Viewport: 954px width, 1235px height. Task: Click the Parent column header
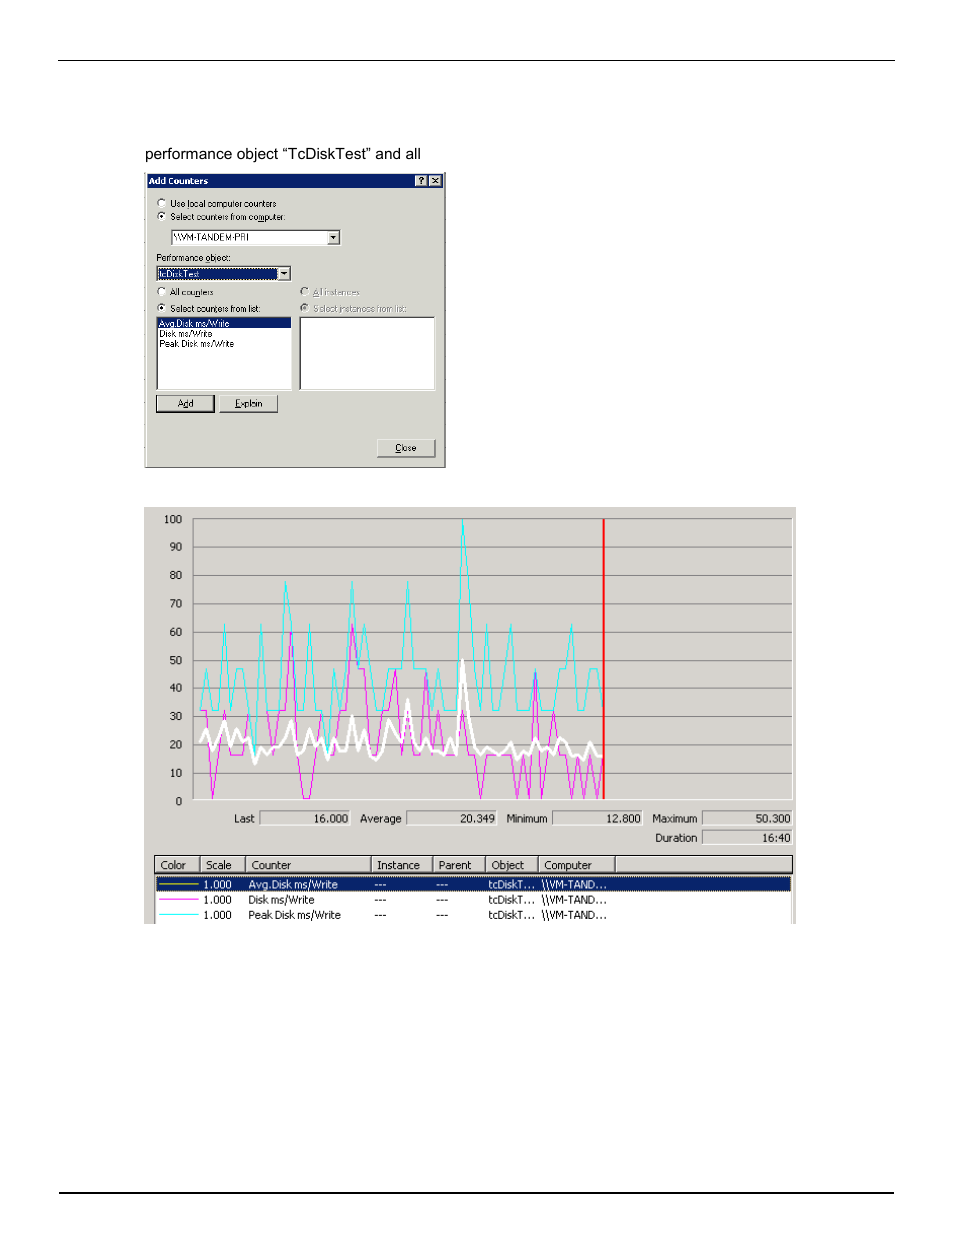pos(459,865)
